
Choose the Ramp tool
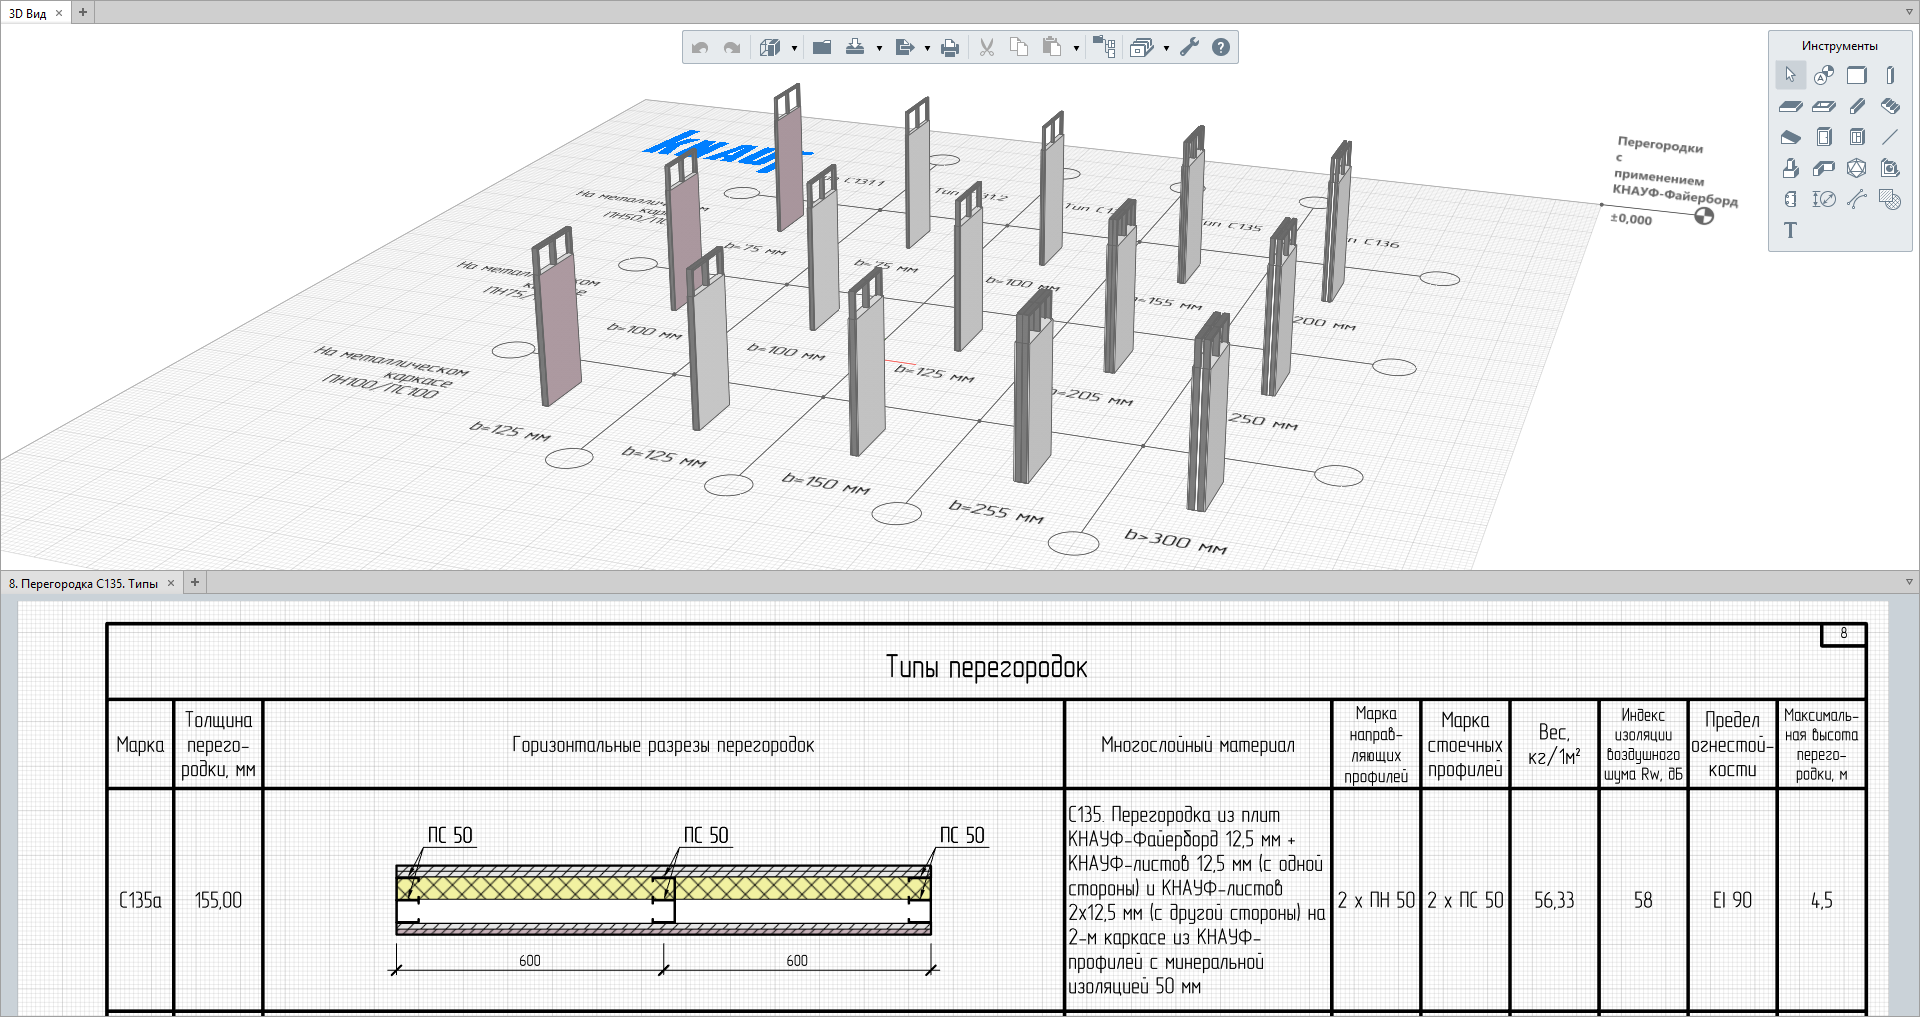[x=1790, y=137]
